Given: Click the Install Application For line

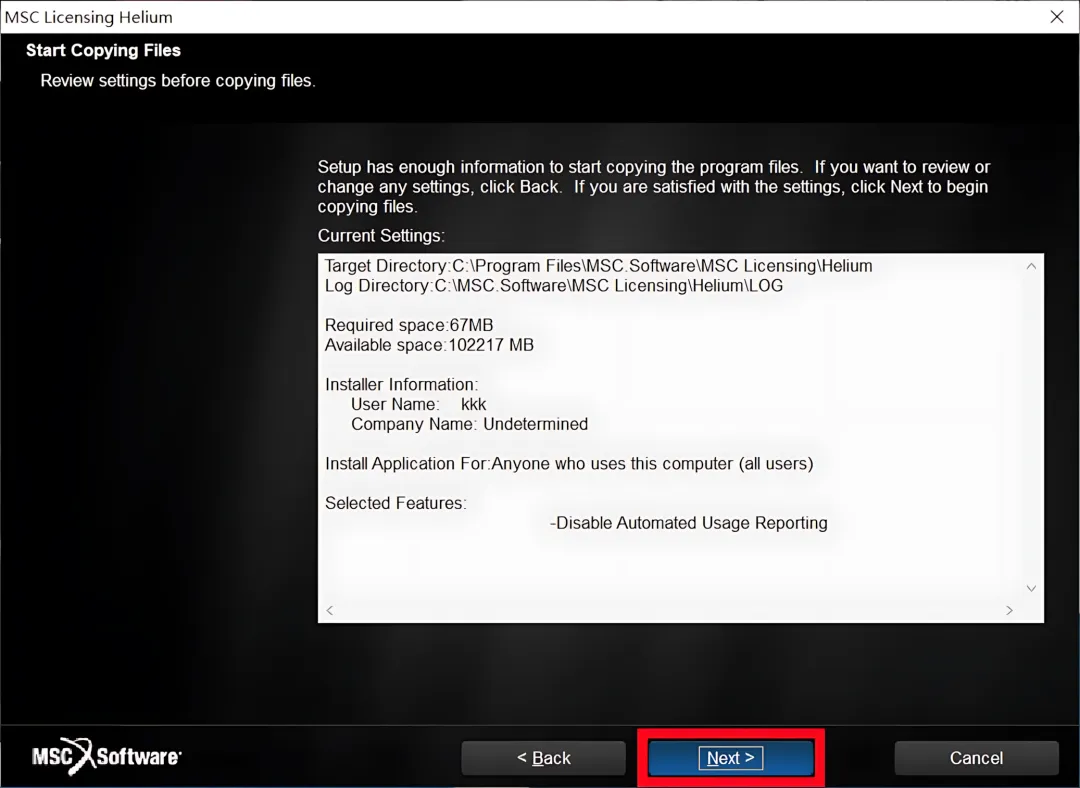Looking at the screenshot, I should [569, 464].
